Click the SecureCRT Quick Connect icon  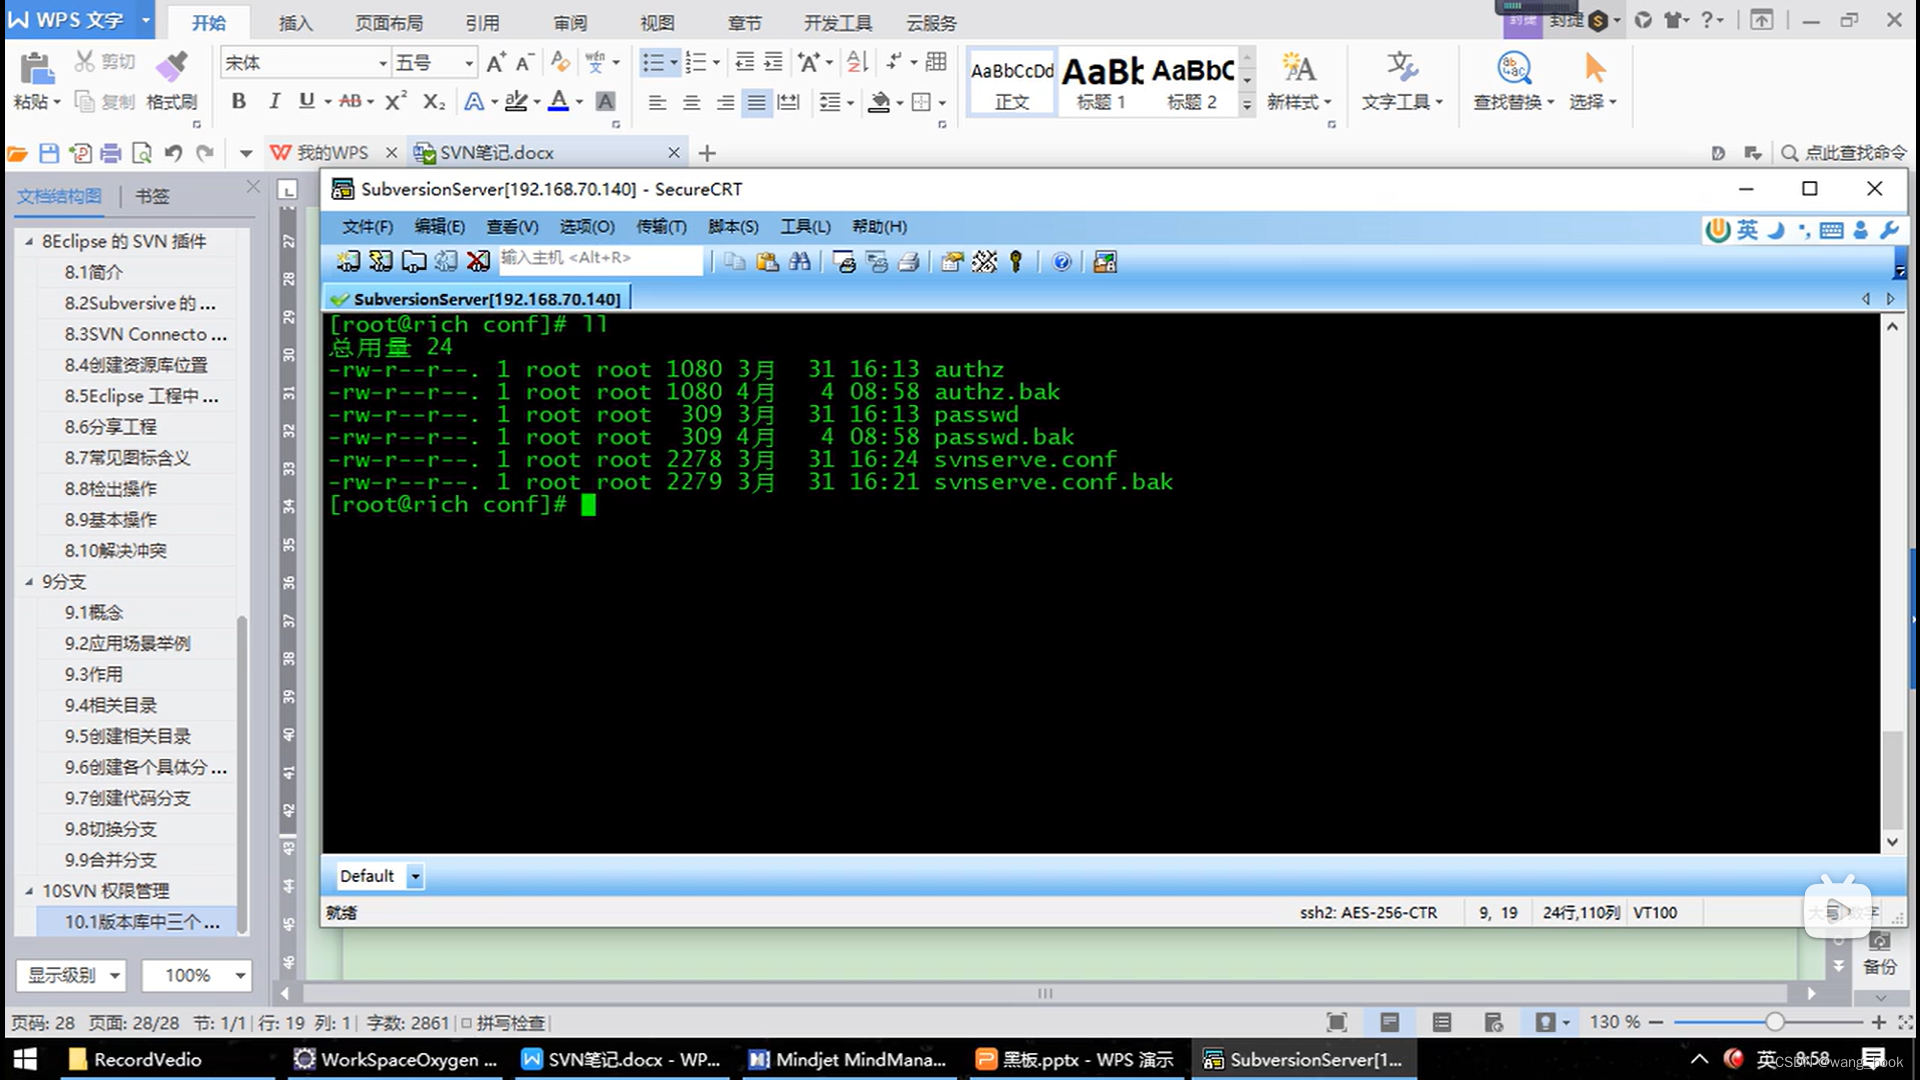click(x=381, y=262)
